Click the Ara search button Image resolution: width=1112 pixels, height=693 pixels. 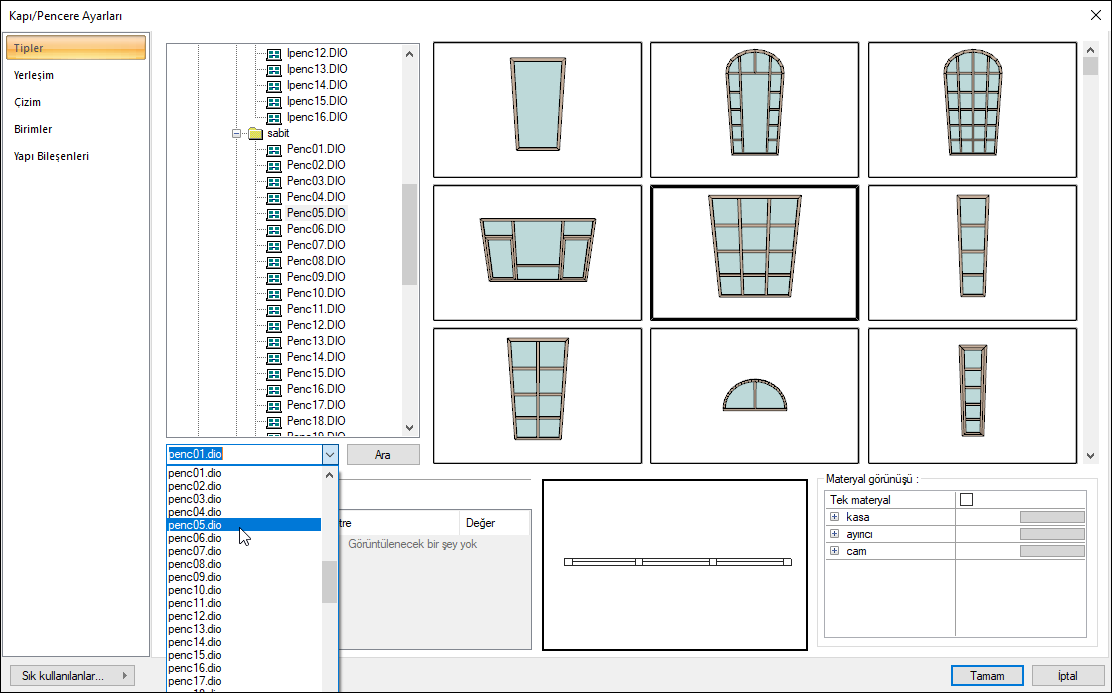(382, 455)
